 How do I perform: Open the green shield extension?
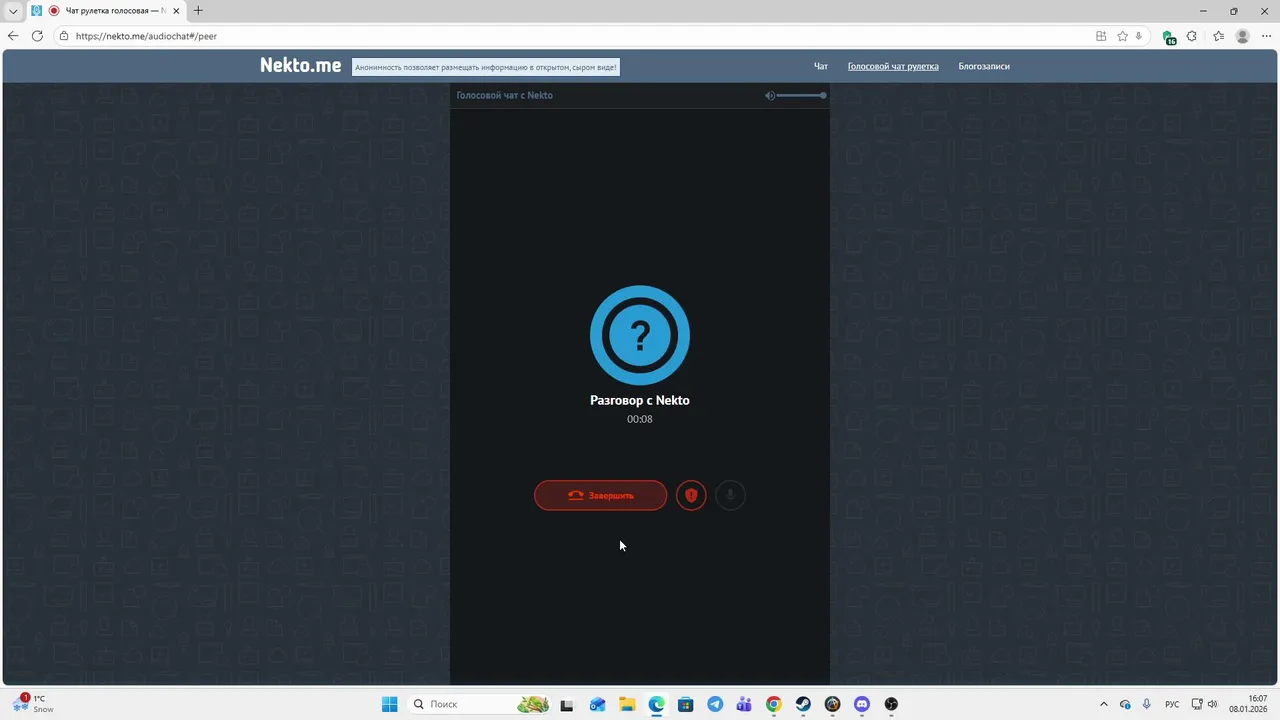1169,37
